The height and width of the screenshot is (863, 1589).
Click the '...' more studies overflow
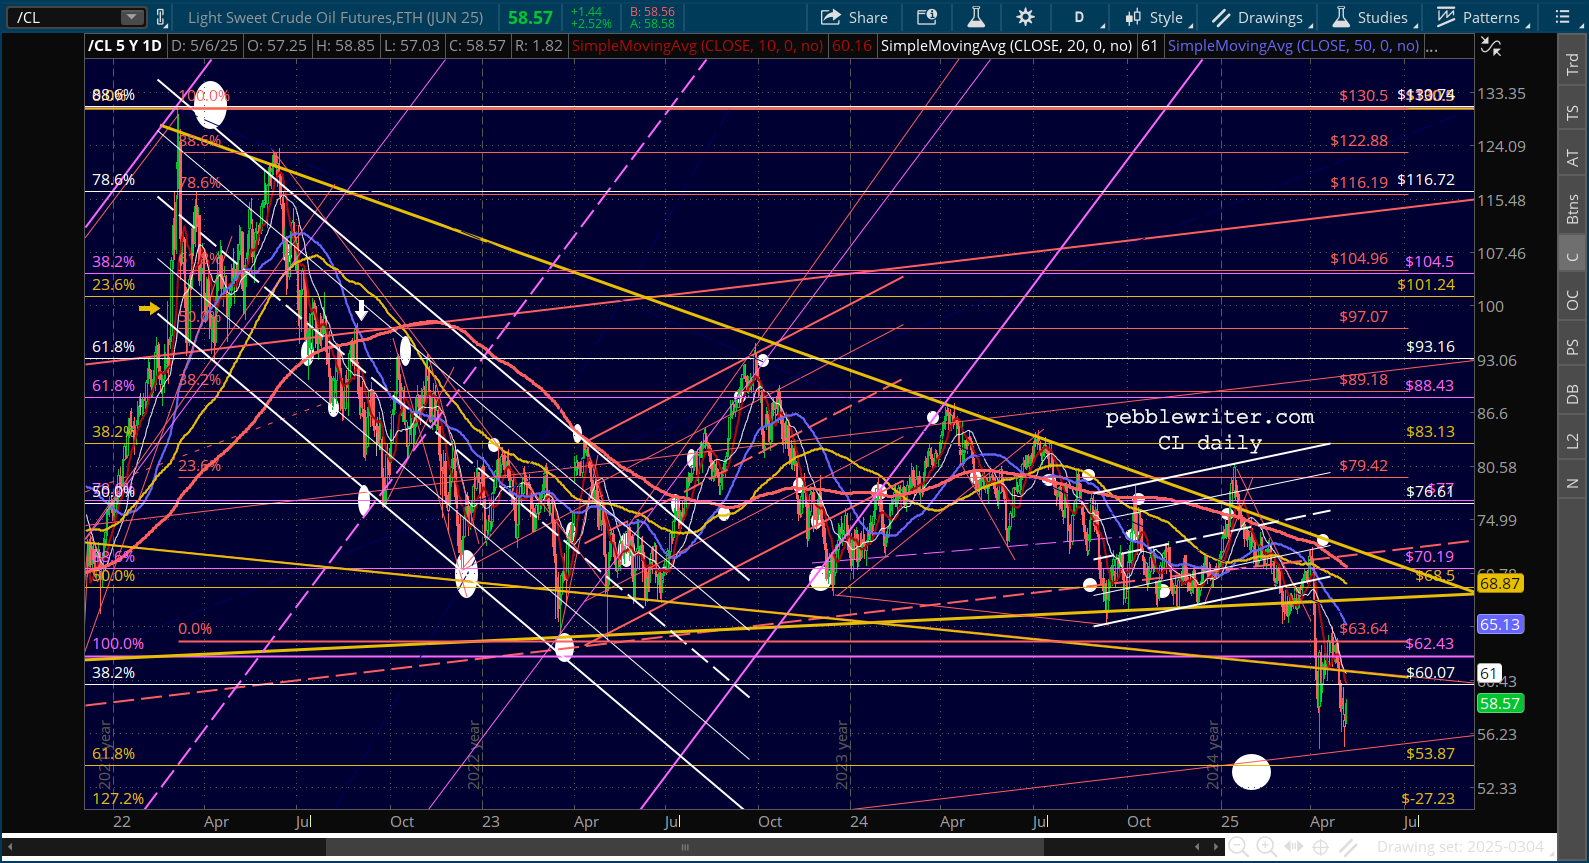point(1432,46)
